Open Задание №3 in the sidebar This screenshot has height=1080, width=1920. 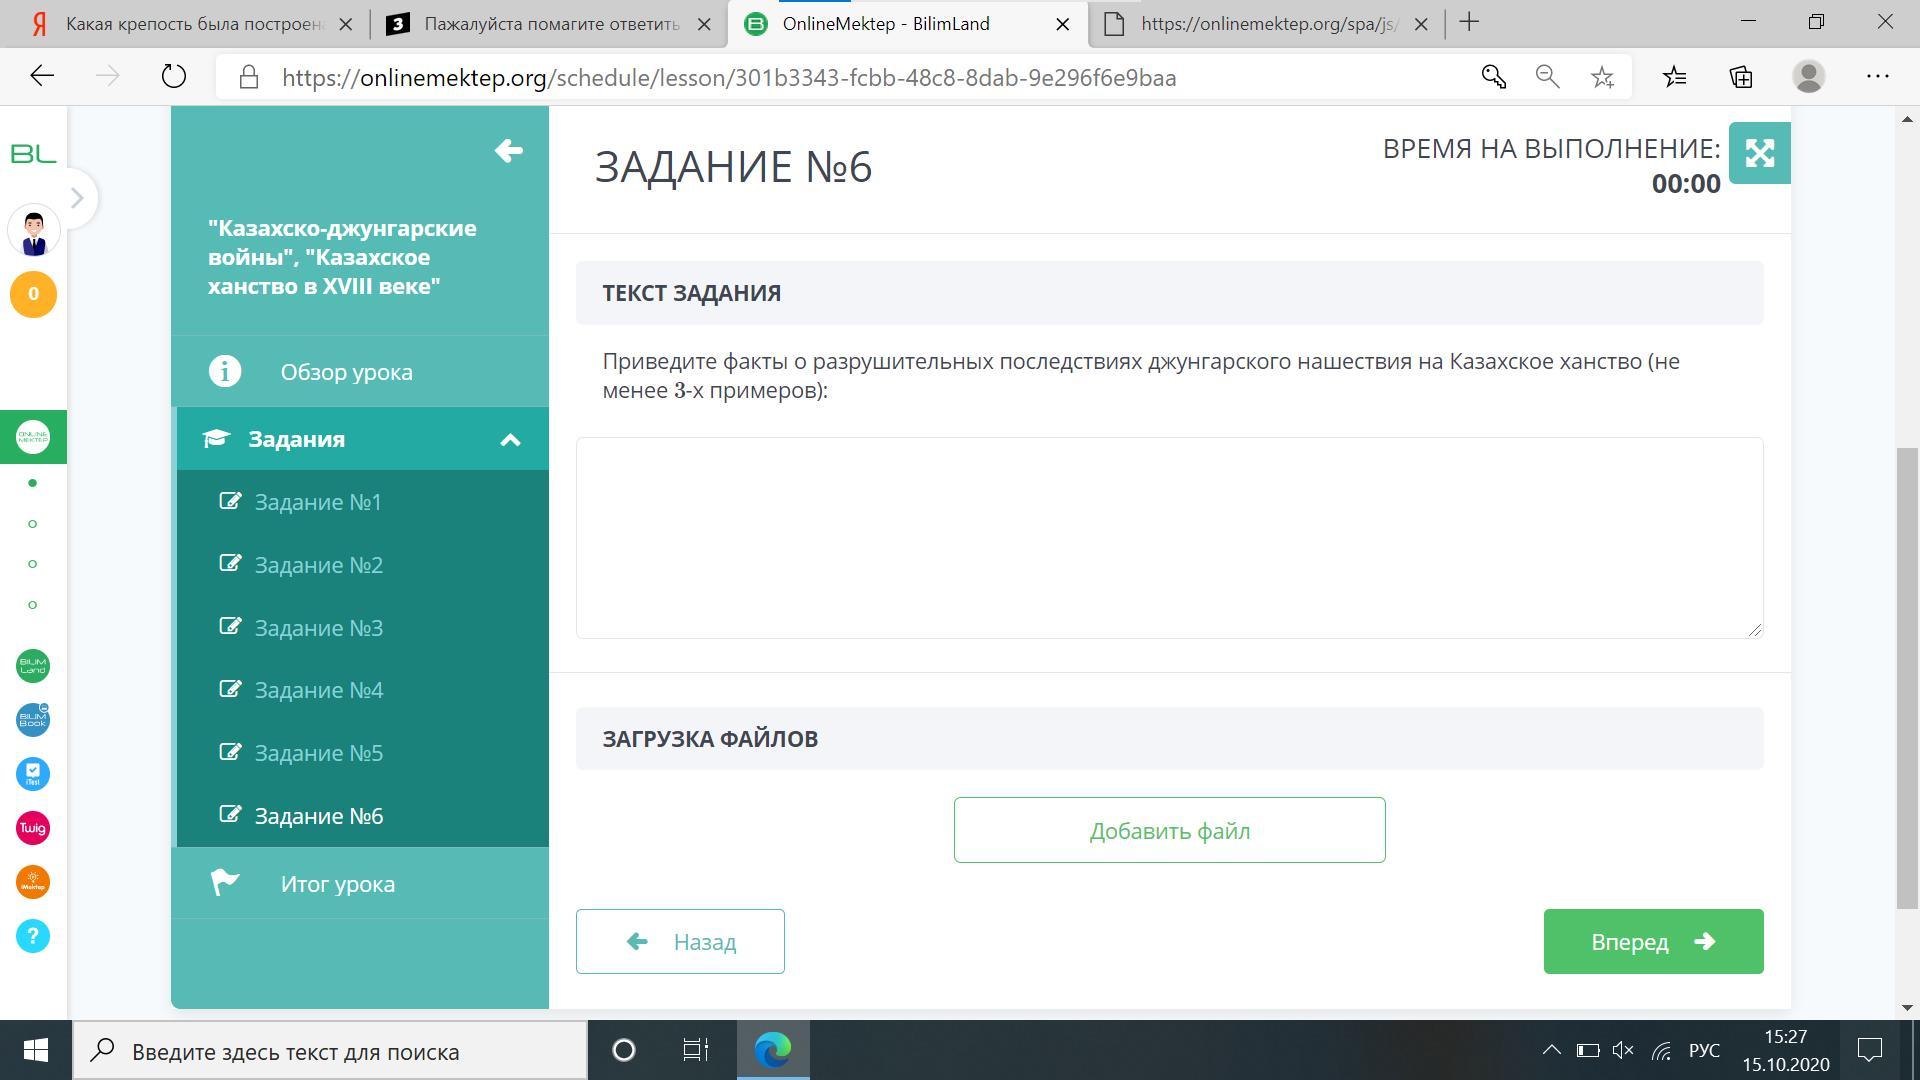(318, 628)
